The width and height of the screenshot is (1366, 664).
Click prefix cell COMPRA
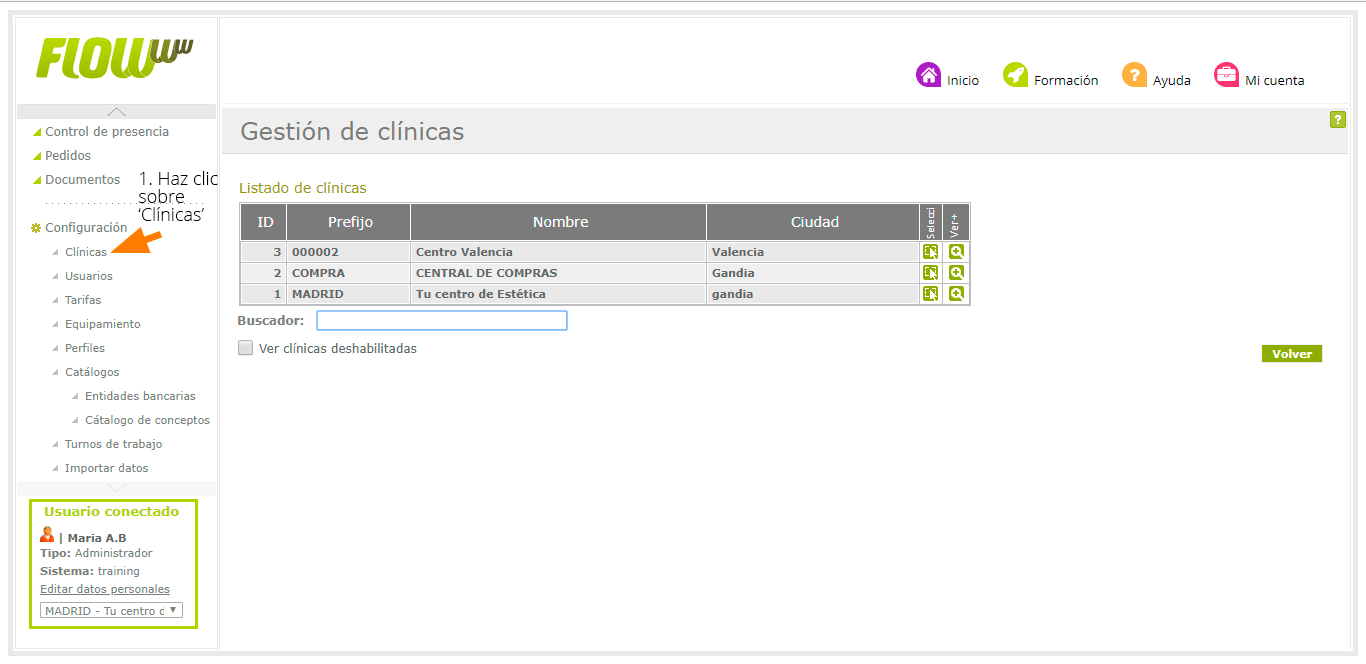pyautogui.click(x=350, y=273)
